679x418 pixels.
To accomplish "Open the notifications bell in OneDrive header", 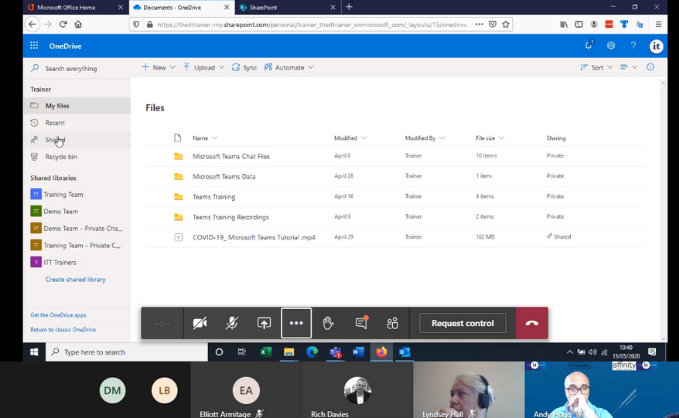I will pyautogui.click(x=588, y=45).
